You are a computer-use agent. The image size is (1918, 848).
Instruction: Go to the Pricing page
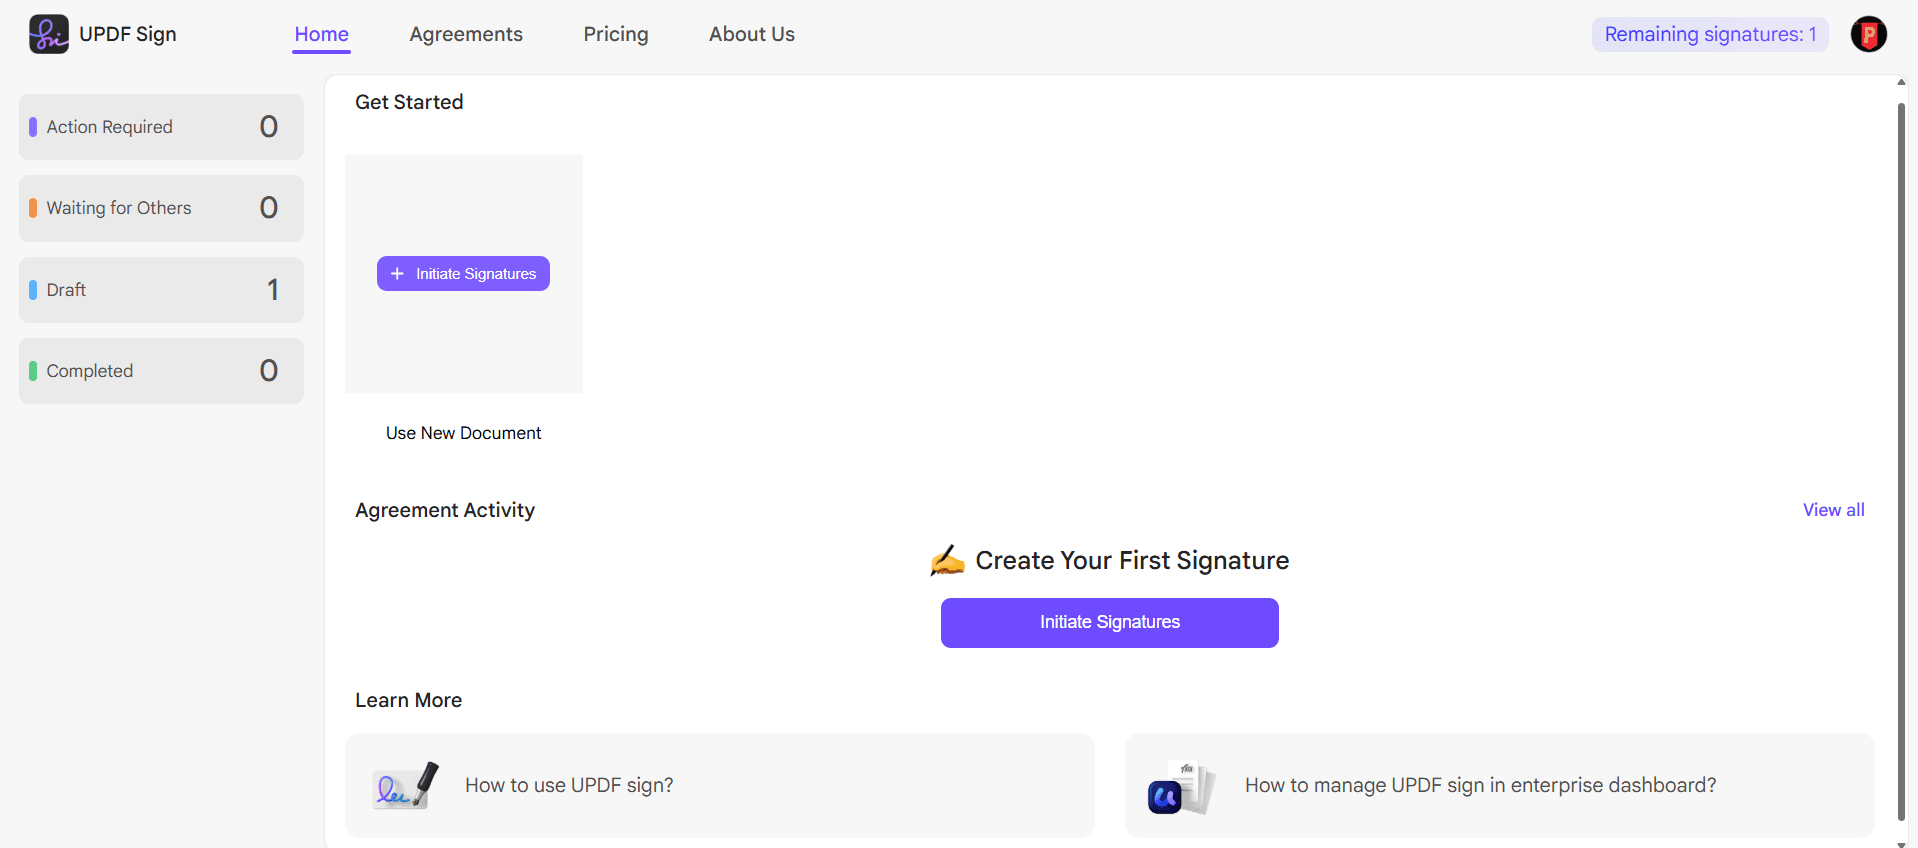click(616, 34)
